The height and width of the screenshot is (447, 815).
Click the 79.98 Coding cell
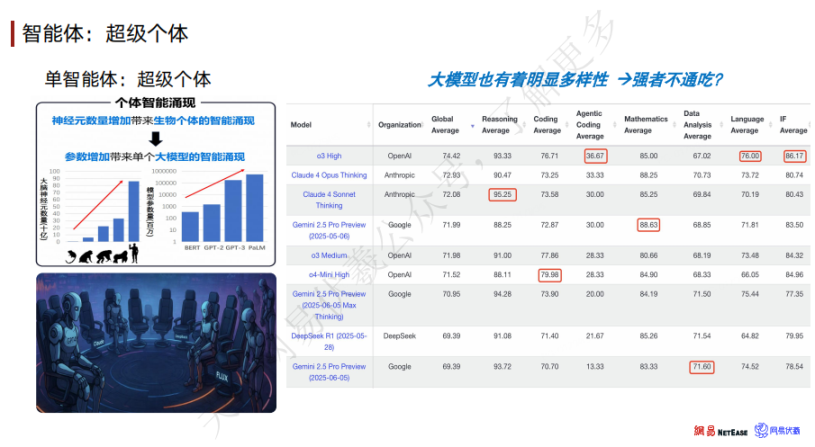(x=549, y=275)
